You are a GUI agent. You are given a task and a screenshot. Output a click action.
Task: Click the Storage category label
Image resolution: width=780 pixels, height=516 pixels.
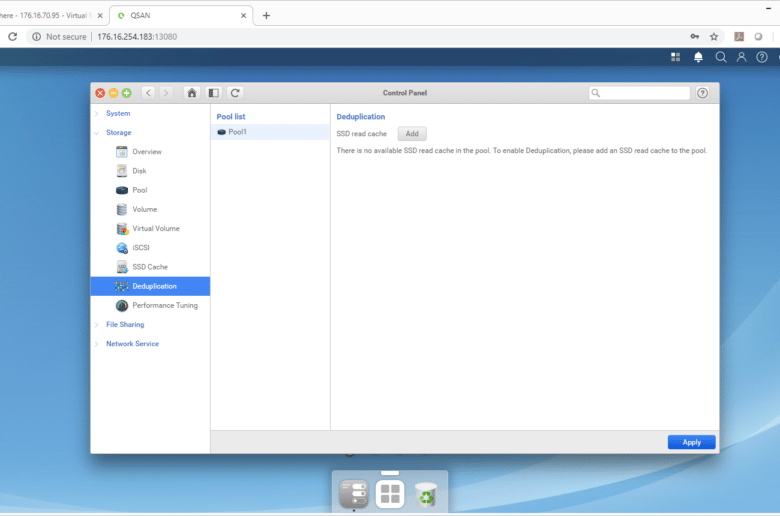coord(118,133)
